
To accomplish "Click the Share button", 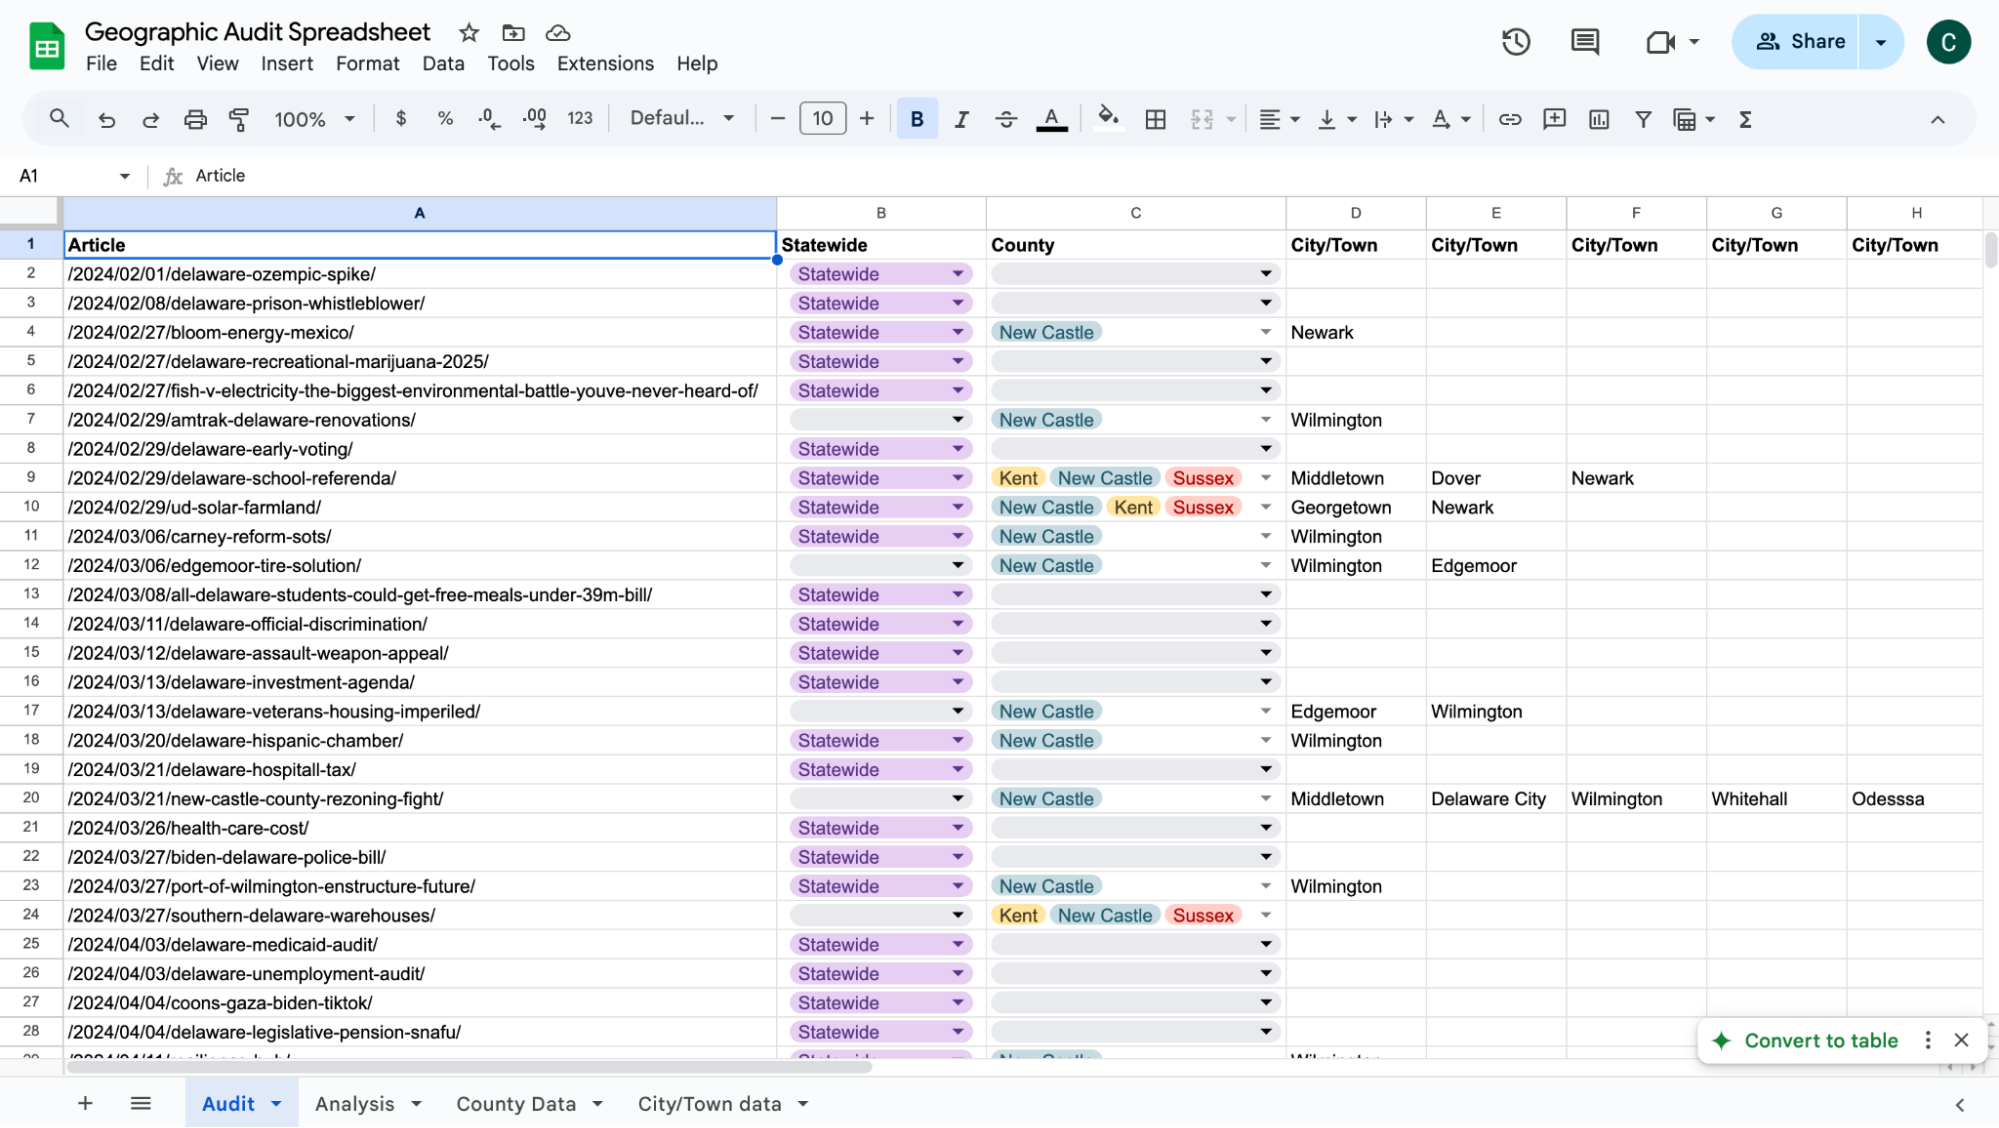I will [1796, 41].
